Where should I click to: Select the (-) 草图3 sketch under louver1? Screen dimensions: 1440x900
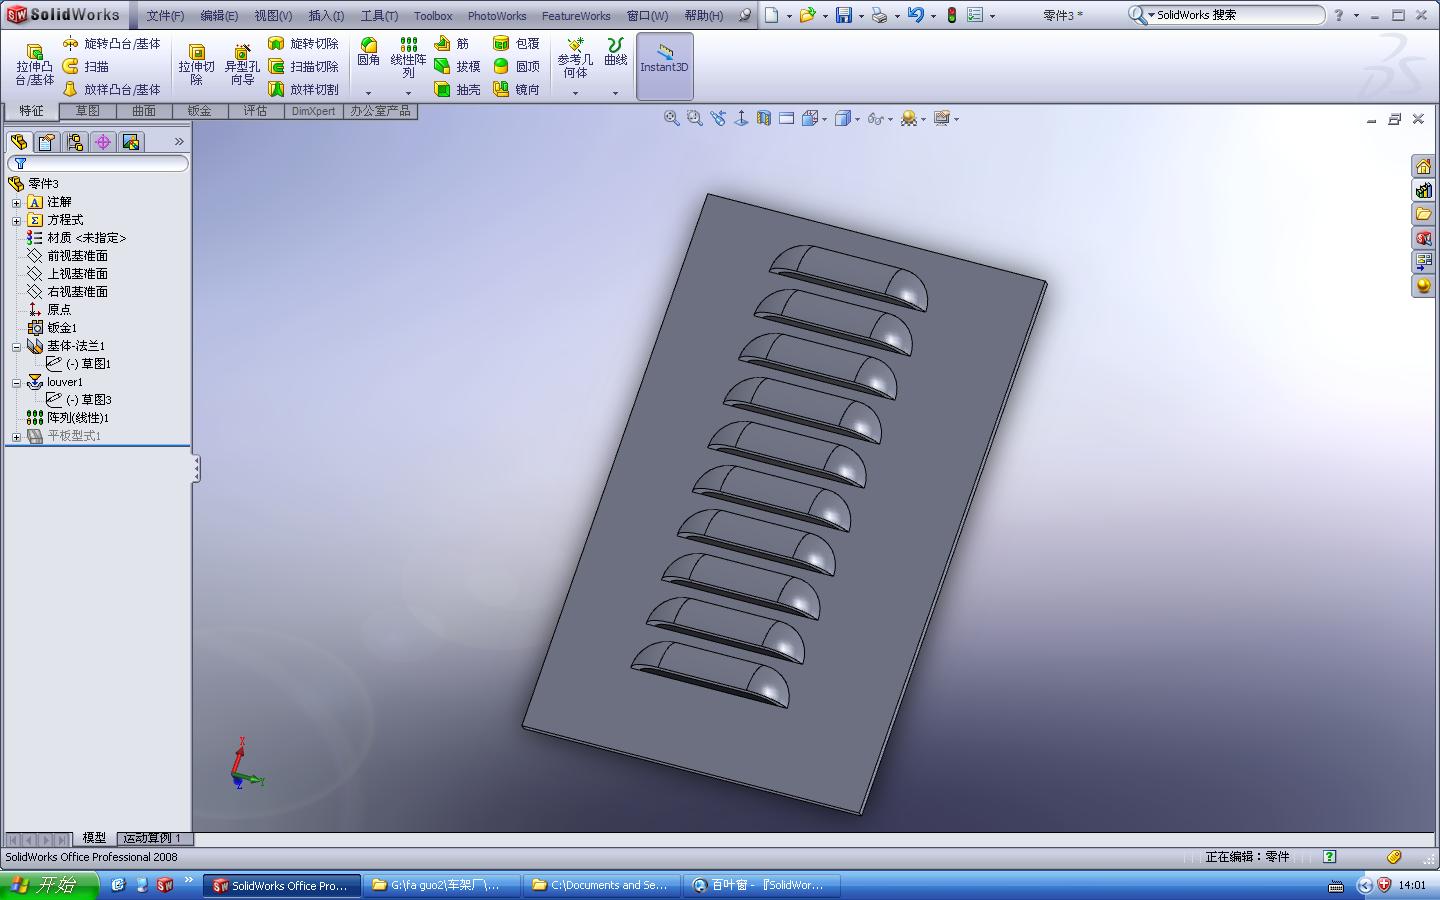(x=79, y=400)
